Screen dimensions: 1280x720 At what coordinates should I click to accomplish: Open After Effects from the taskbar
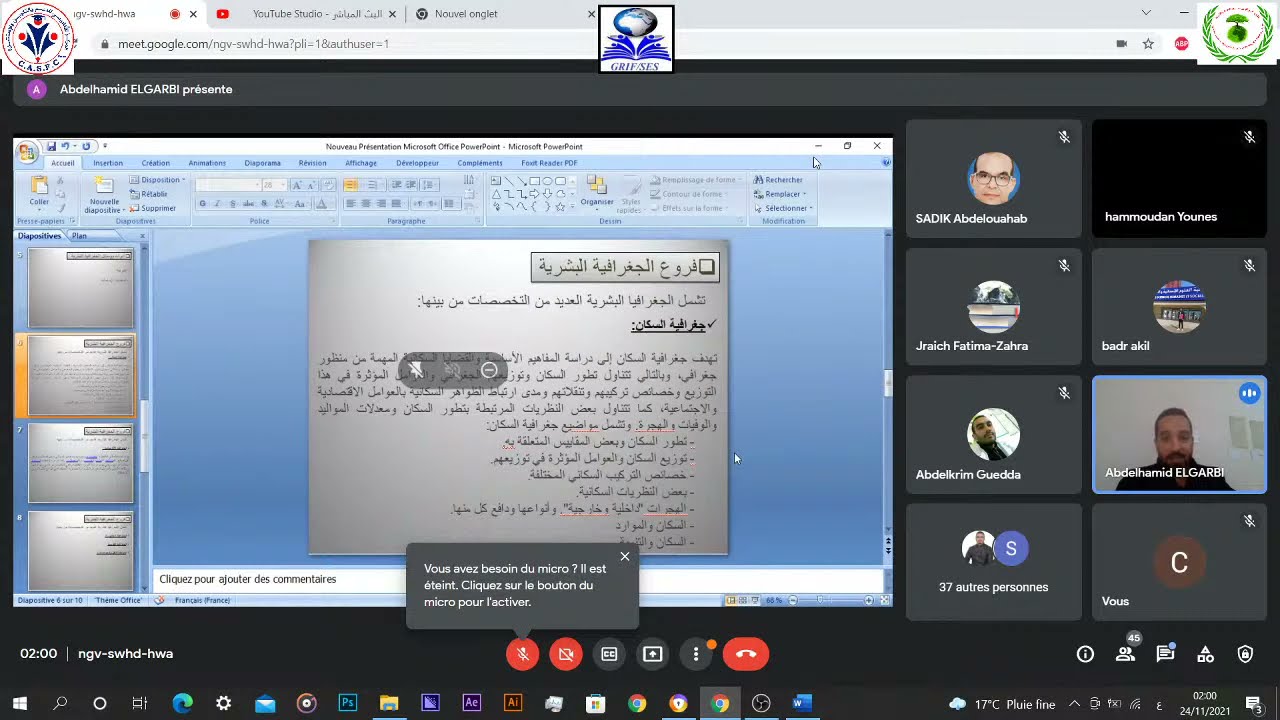(x=472, y=703)
